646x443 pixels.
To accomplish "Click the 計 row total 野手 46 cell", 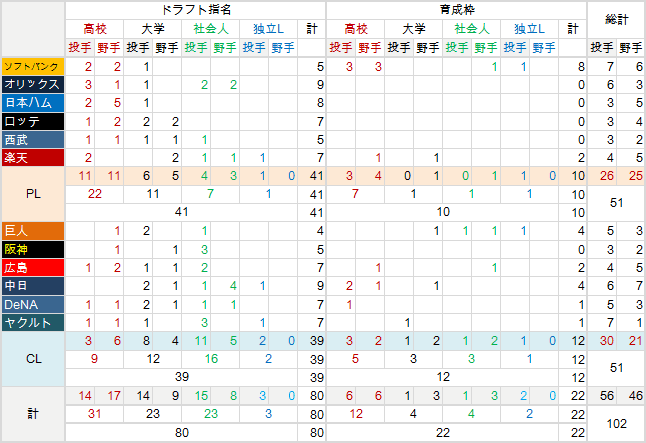I will pos(631,396).
